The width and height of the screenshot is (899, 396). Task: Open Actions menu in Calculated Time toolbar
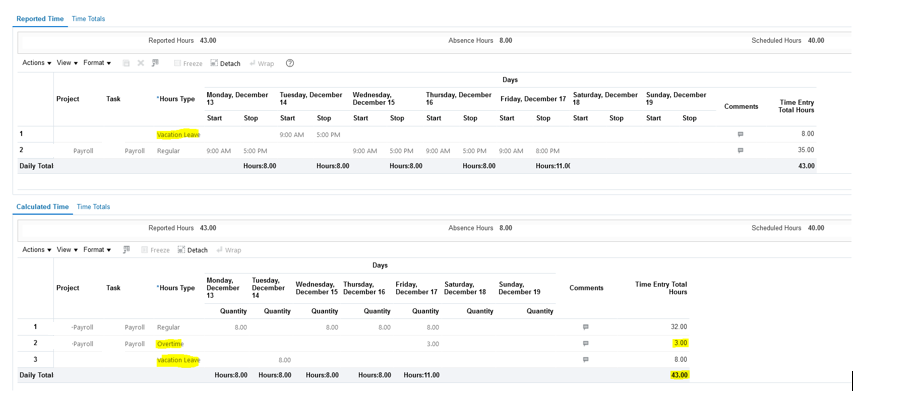pos(37,250)
